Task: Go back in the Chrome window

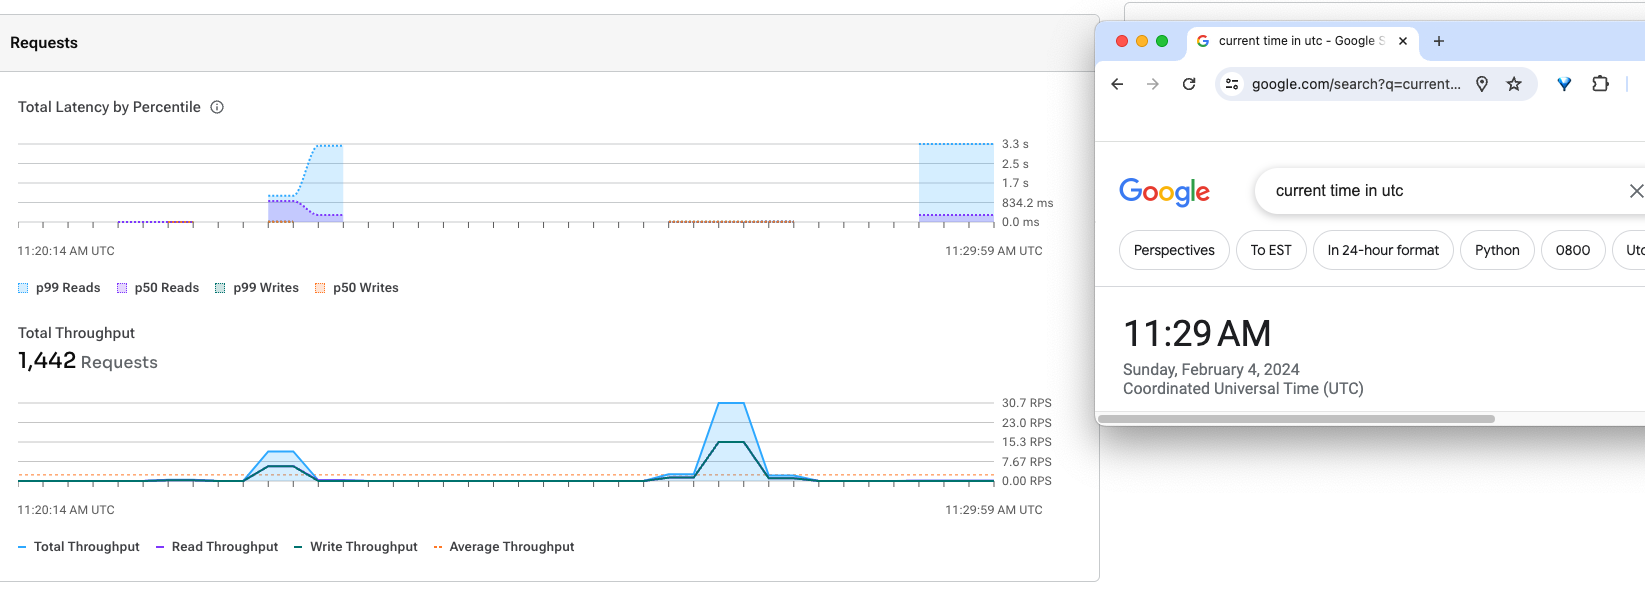Action: [x=1117, y=84]
